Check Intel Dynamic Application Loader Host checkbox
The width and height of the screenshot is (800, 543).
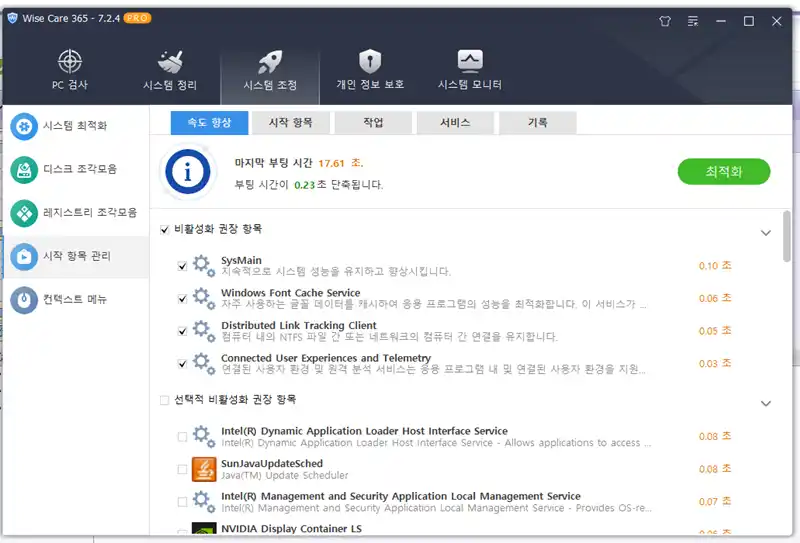click(x=182, y=437)
